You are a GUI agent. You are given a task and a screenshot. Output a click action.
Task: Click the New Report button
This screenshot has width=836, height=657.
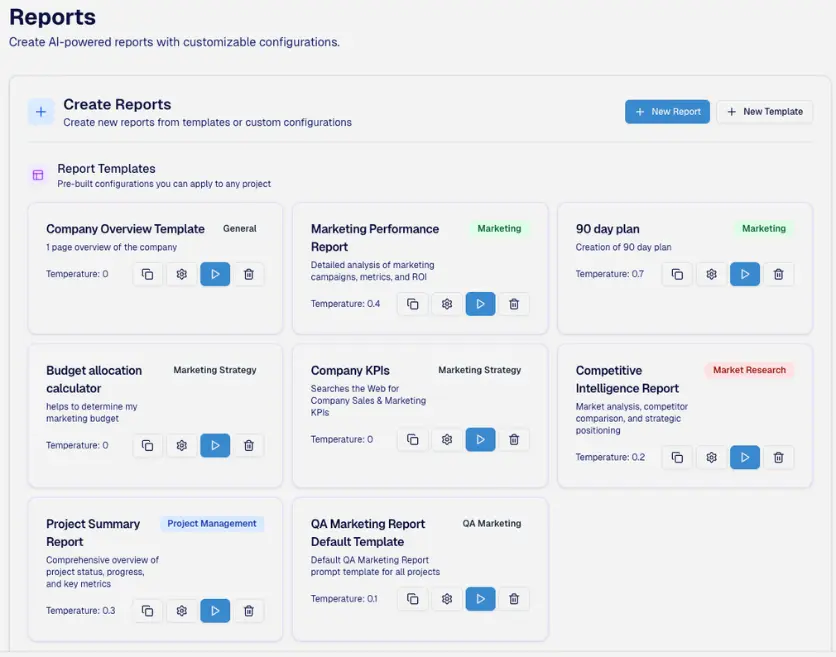click(667, 112)
